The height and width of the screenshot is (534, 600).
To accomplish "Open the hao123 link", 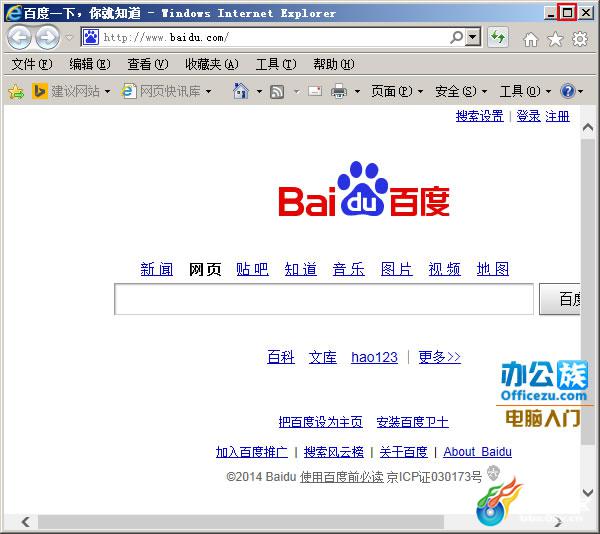I will click(374, 357).
